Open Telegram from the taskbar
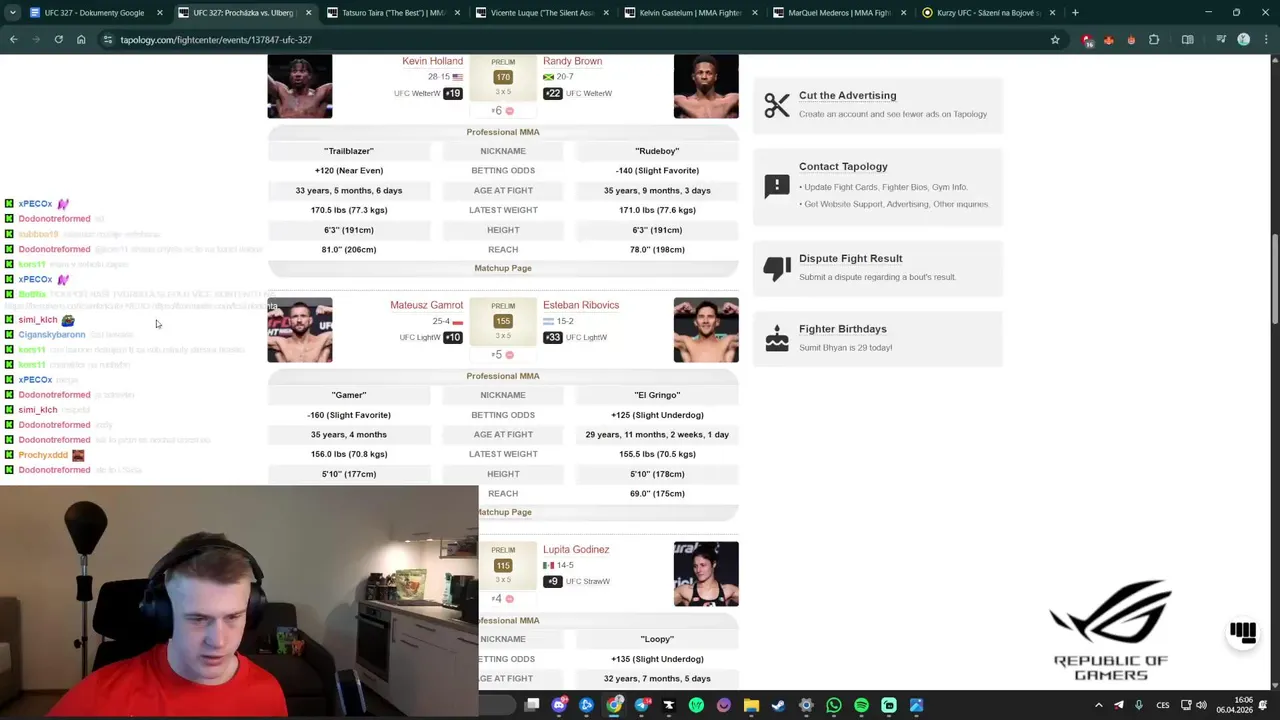This screenshot has width=1280, height=720. click(x=641, y=705)
